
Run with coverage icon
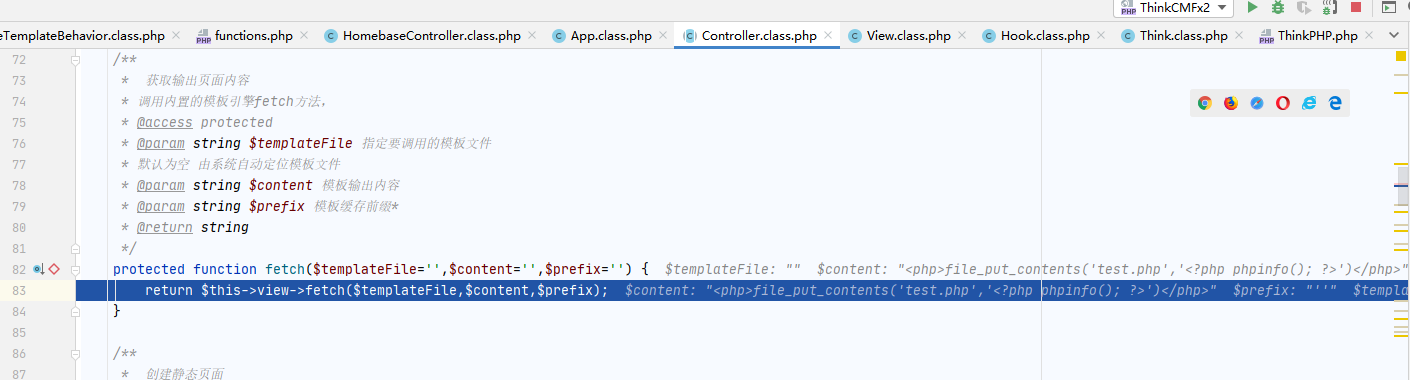[x=1304, y=7]
